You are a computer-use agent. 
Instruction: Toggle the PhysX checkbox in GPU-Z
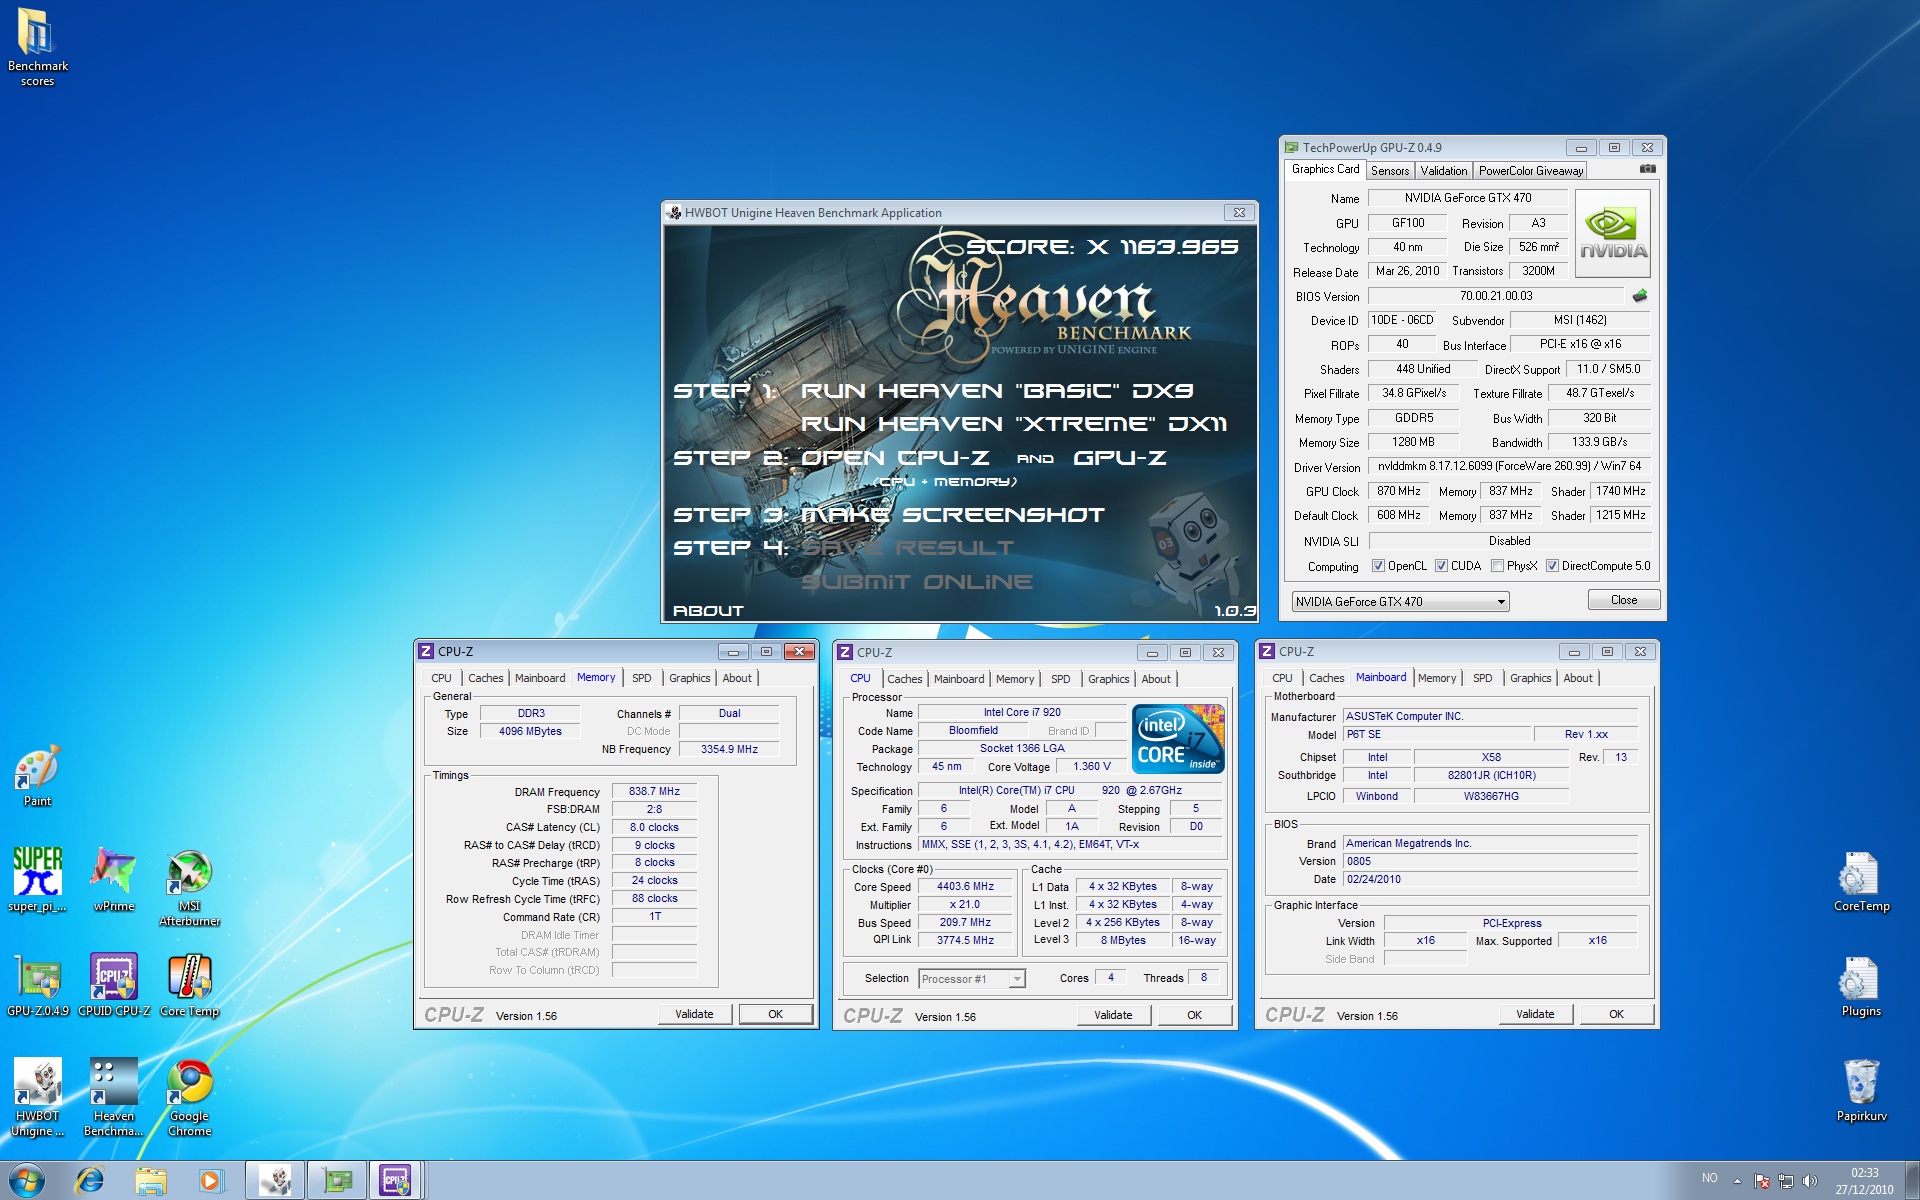tap(1497, 566)
